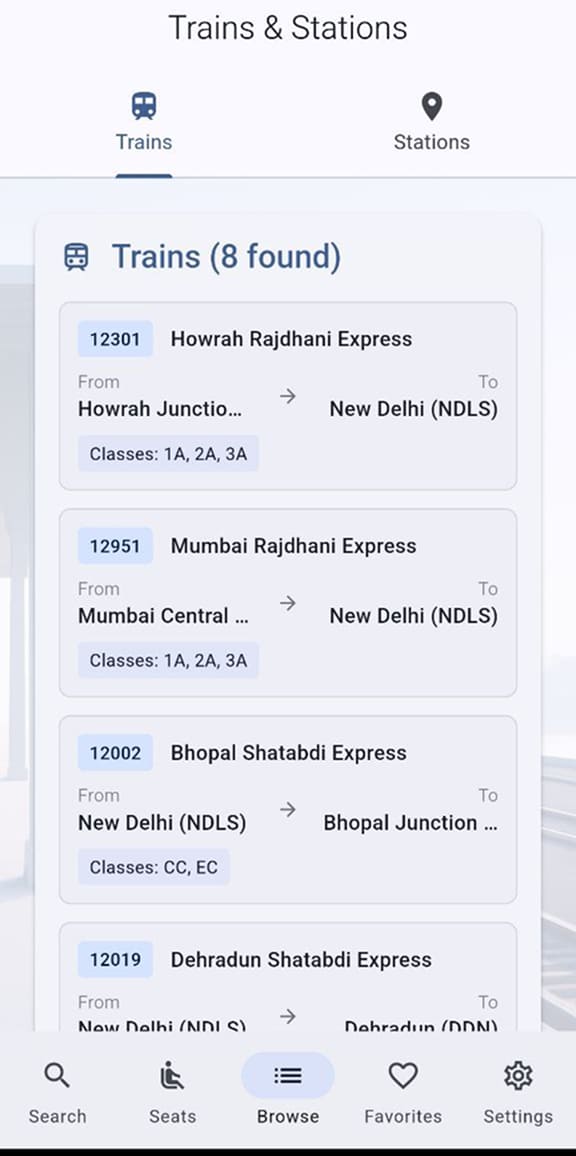
Task: Select the Browse list icon
Action: tap(287, 1074)
